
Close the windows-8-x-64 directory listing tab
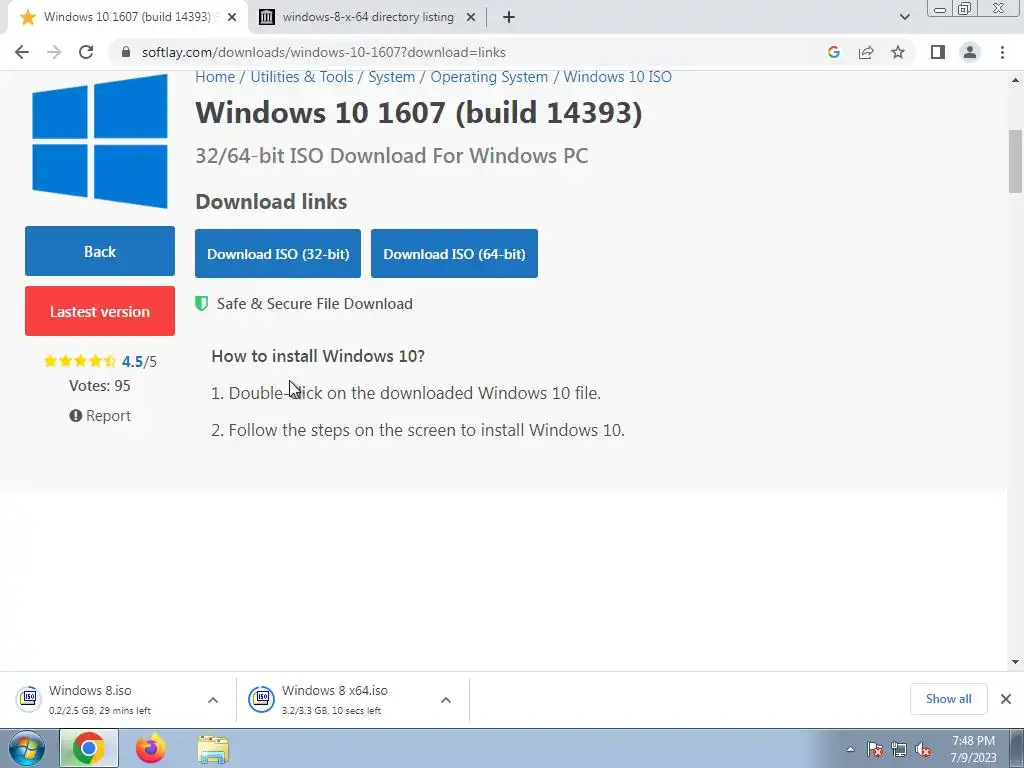pyautogui.click(x=471, y=17)
